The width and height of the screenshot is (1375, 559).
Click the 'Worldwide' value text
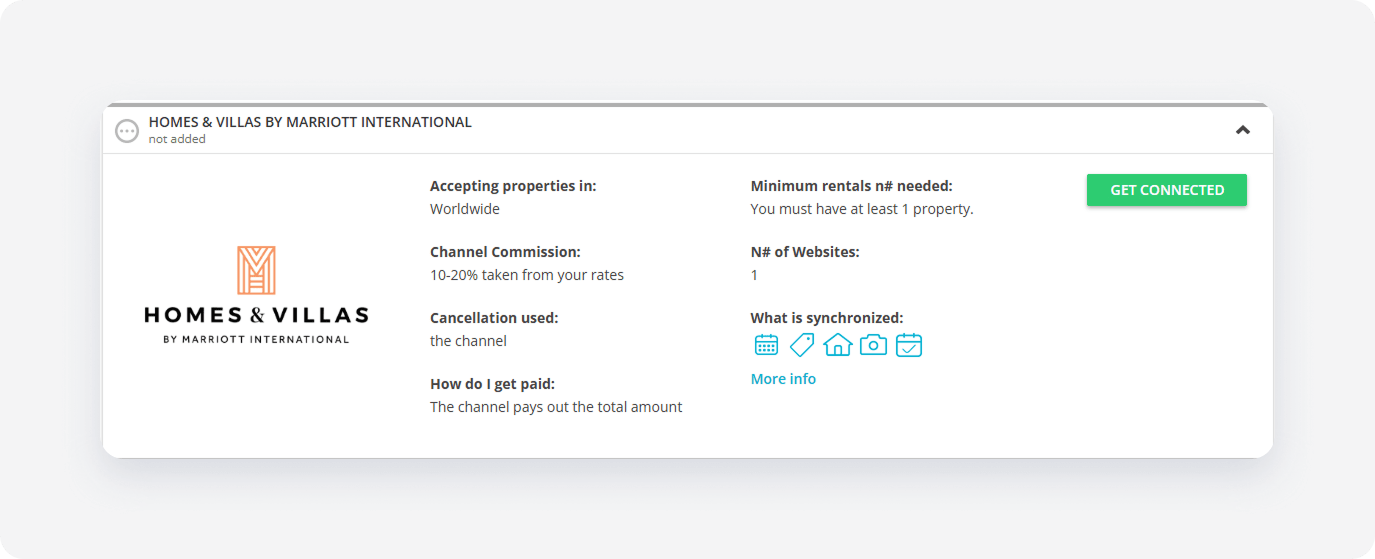click(x=465, y=209)
